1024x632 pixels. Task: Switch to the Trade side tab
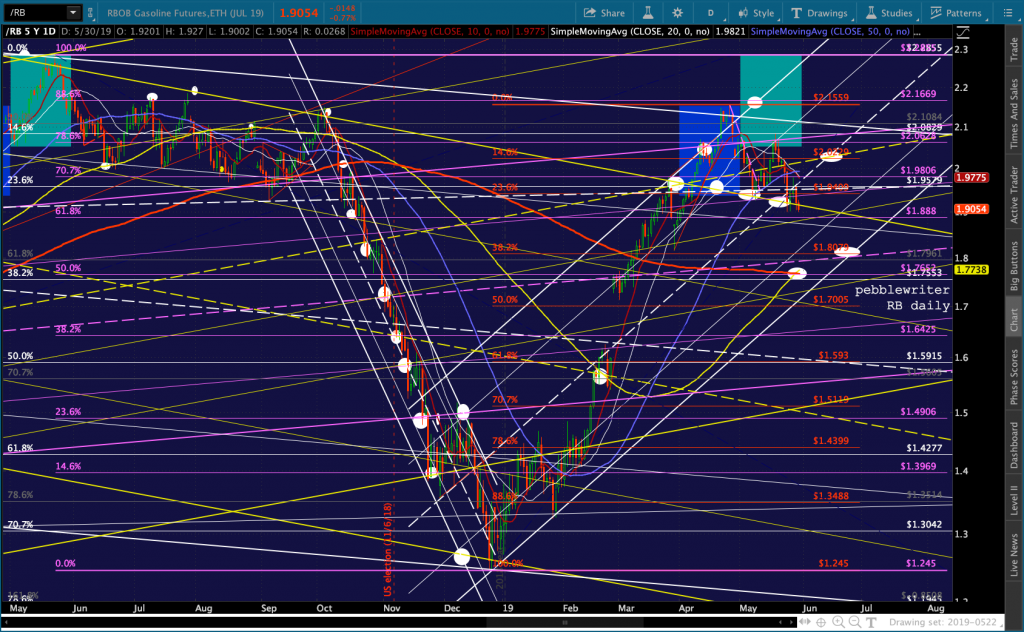1014,50
